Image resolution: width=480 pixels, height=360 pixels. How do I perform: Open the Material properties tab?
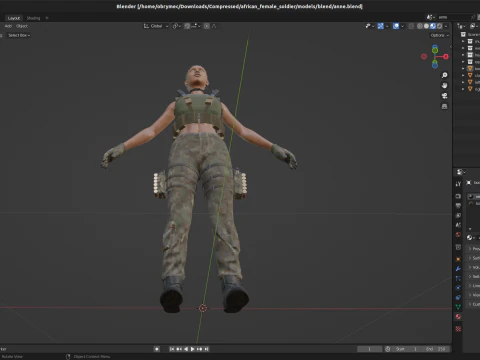tap(458, 316)
